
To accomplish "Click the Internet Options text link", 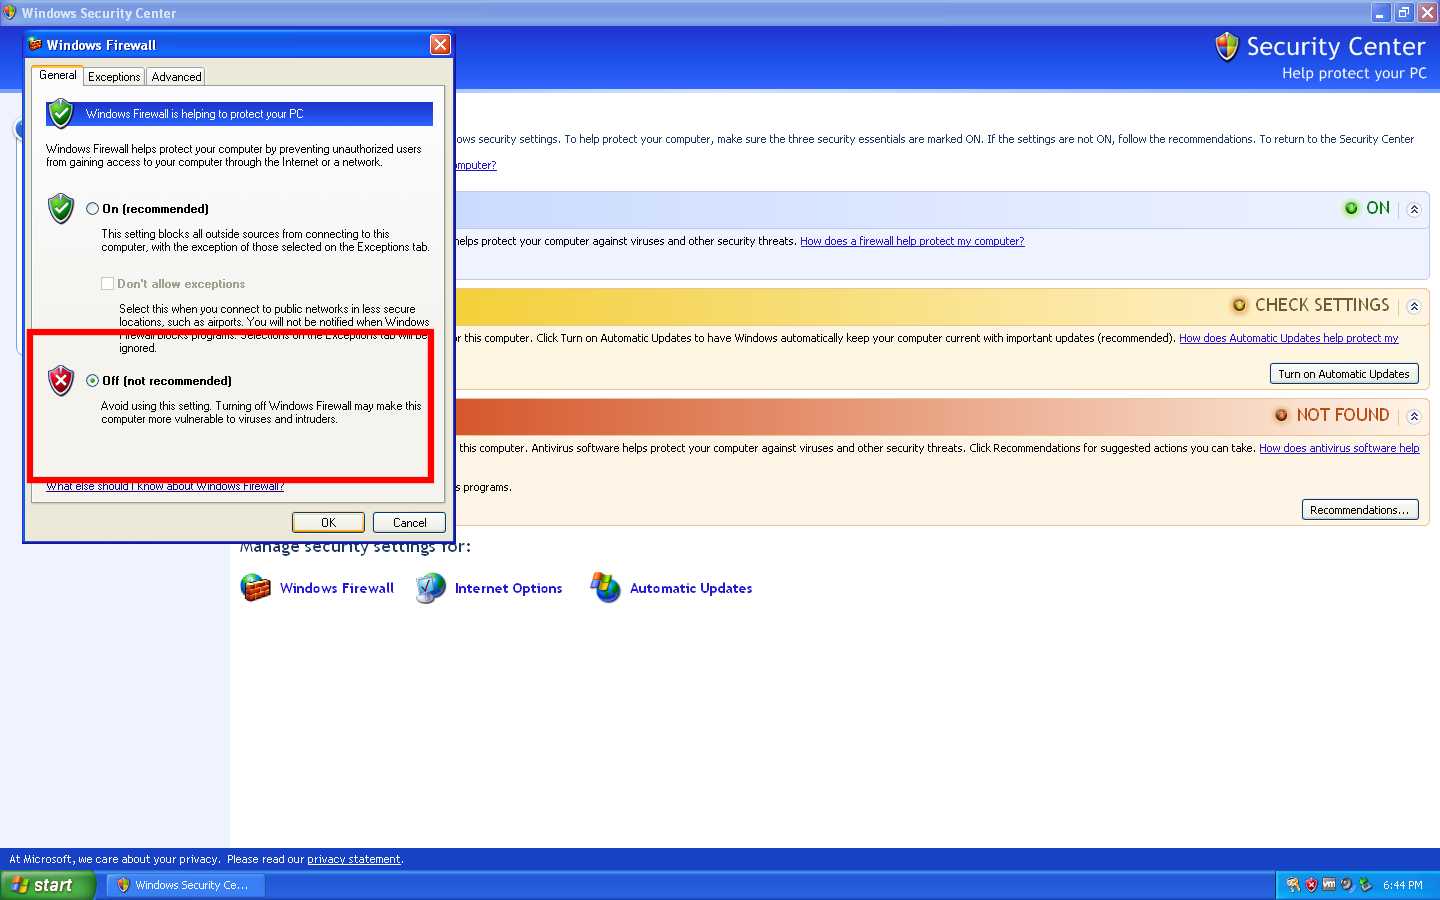I will pyautogui.click(x=508, y=588).
